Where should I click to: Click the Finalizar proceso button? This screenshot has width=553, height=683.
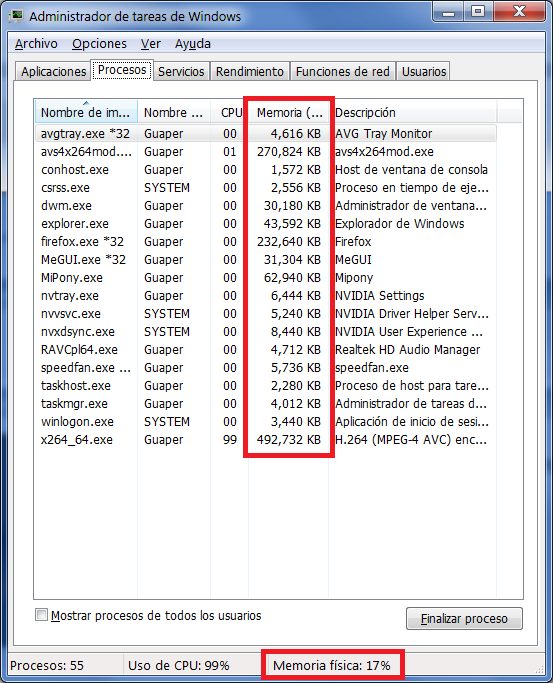[464, 619]
